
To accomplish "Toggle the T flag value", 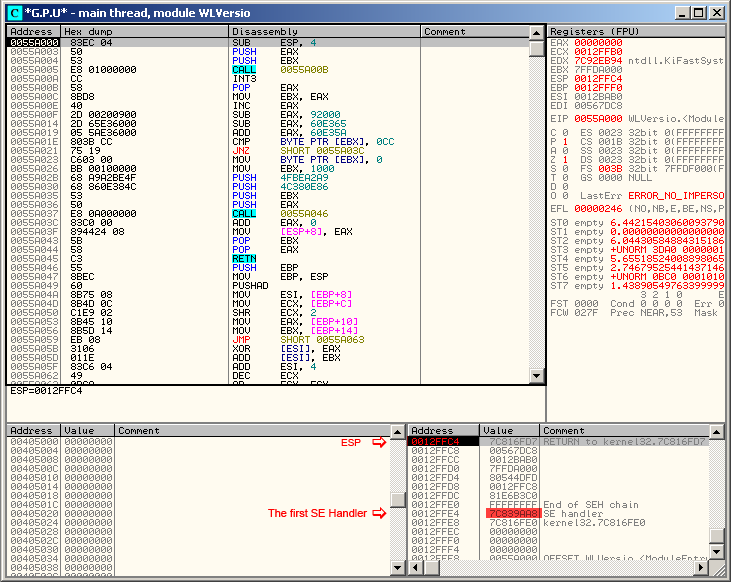I will [x=565, y=178].
